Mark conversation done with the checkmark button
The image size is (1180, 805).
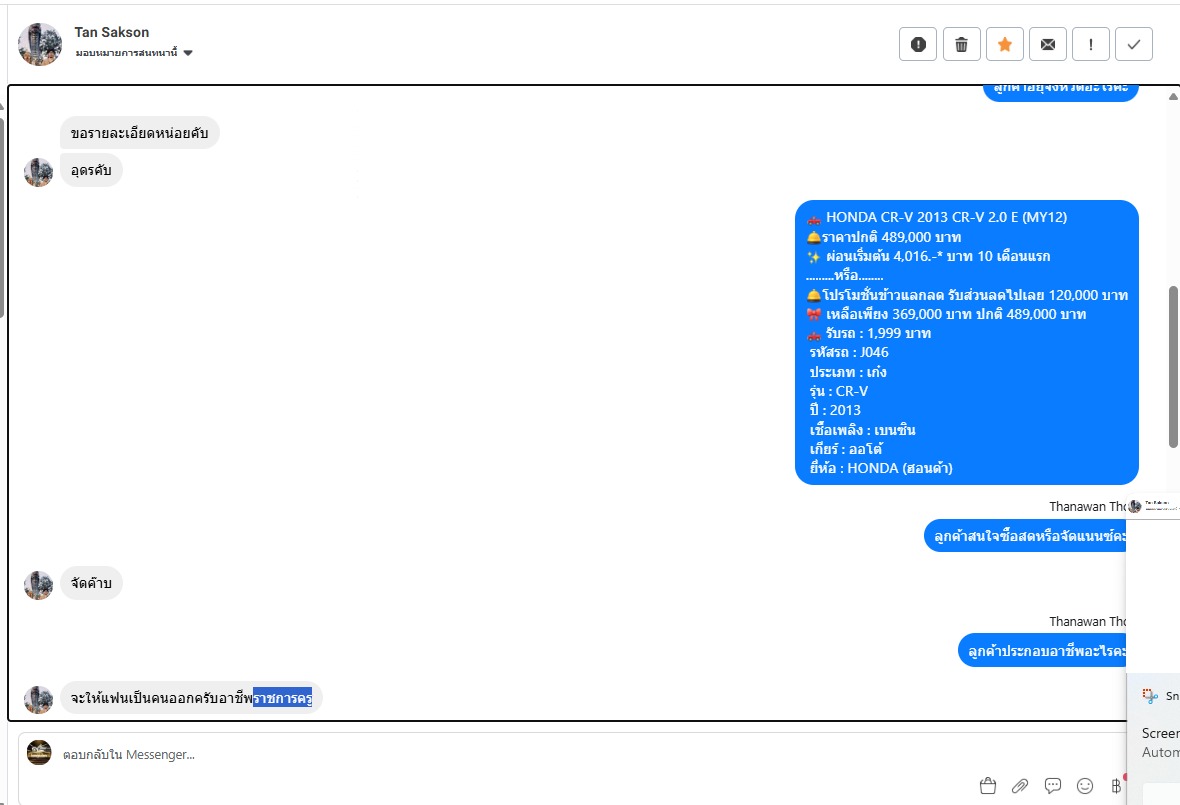click(1134, 44)
